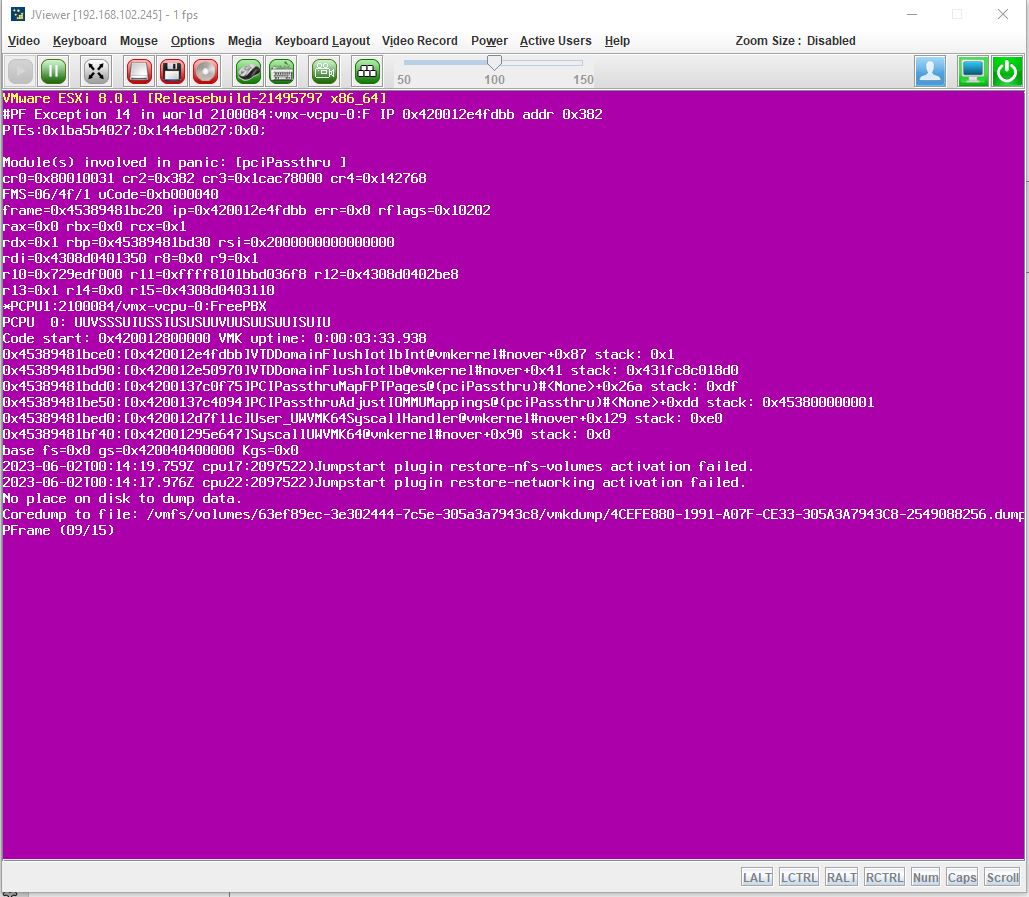
Task: Start video recording via camera icon
Action: coord(324,71)
